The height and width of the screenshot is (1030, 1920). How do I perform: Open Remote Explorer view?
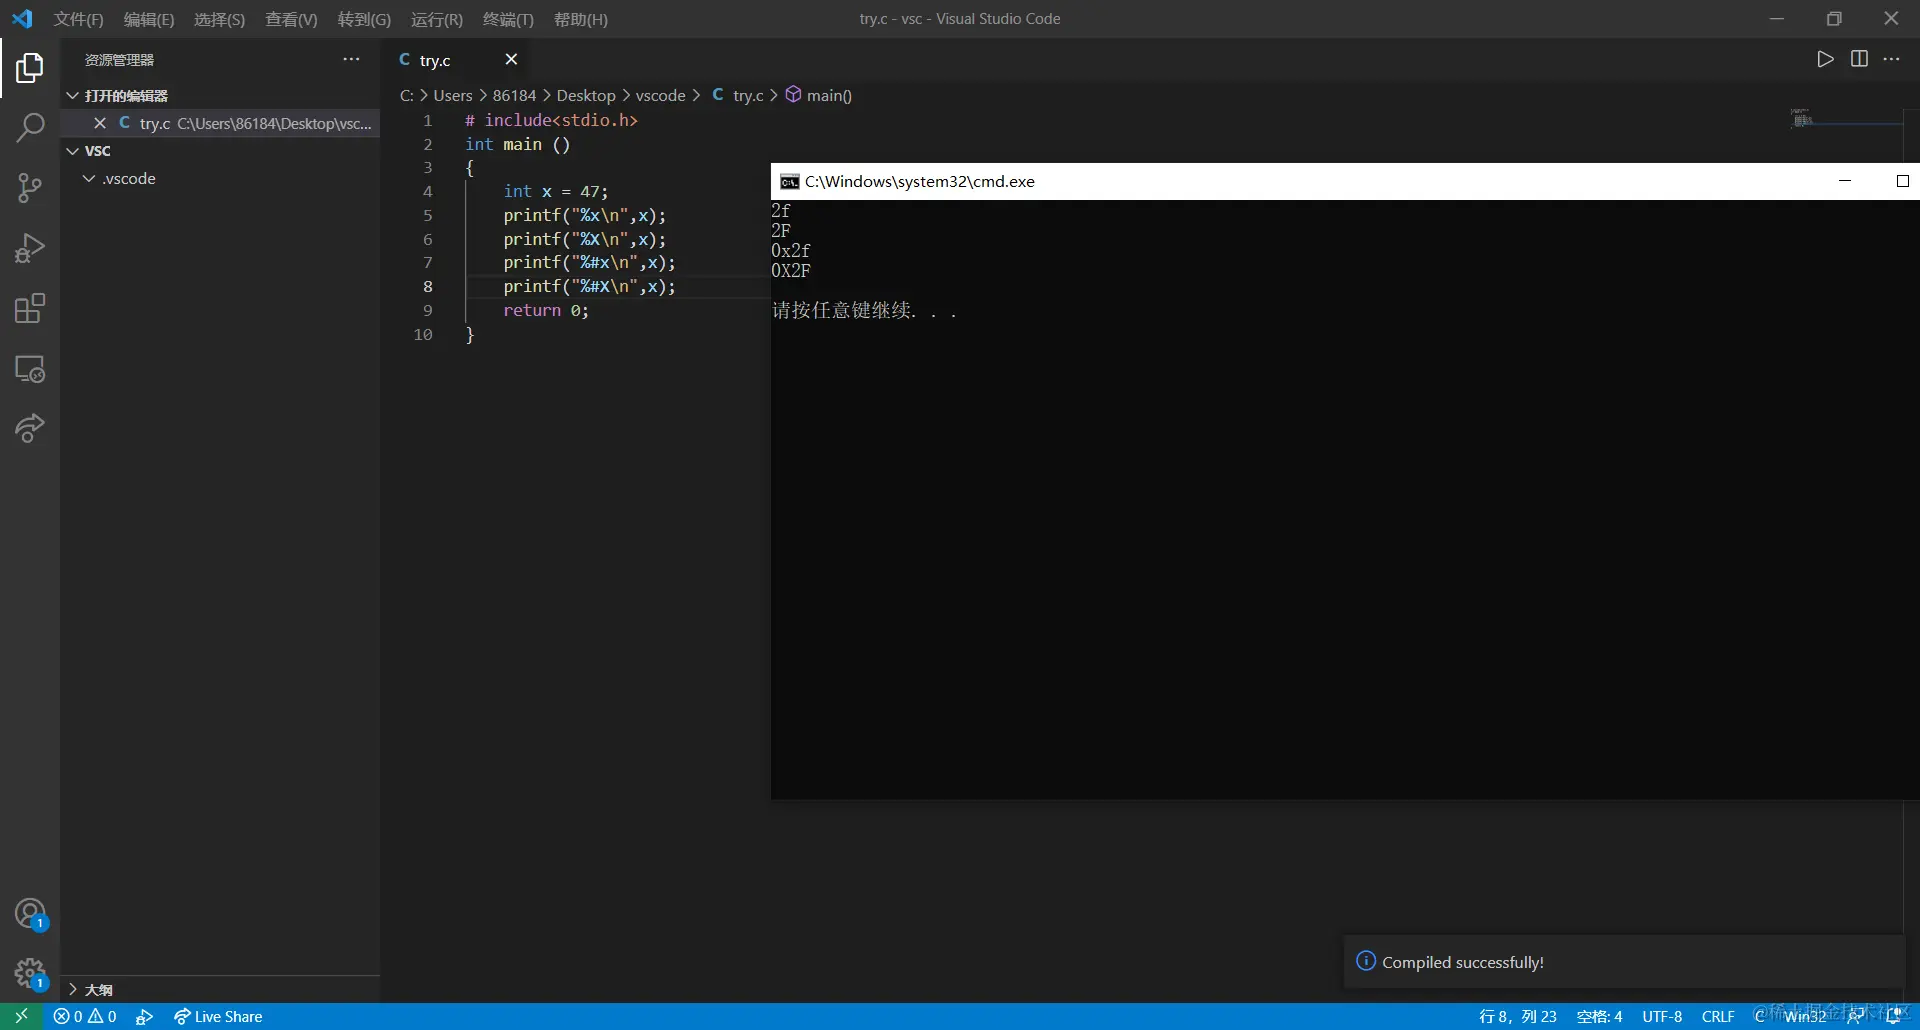point(30,369)
